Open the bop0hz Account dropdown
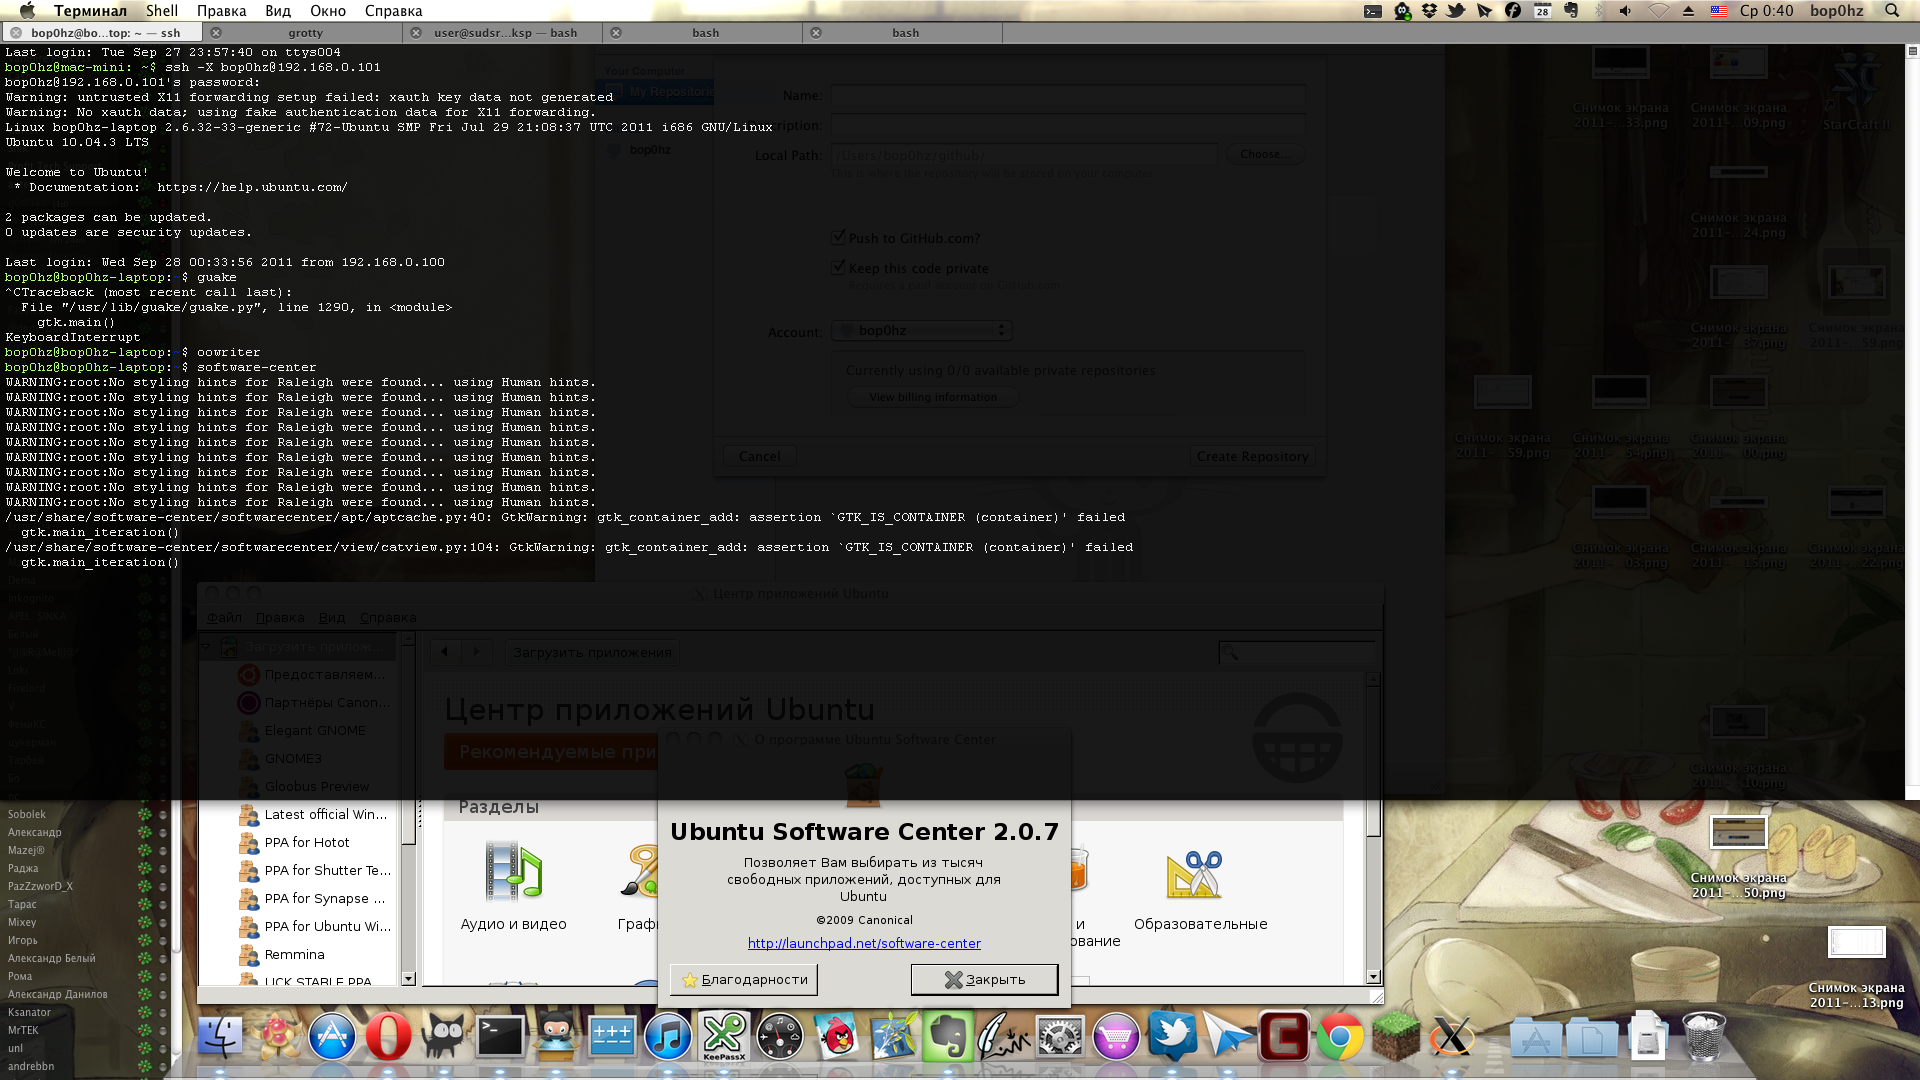This screenshot has width=1920, height=1080. click(x=922, y=331)
